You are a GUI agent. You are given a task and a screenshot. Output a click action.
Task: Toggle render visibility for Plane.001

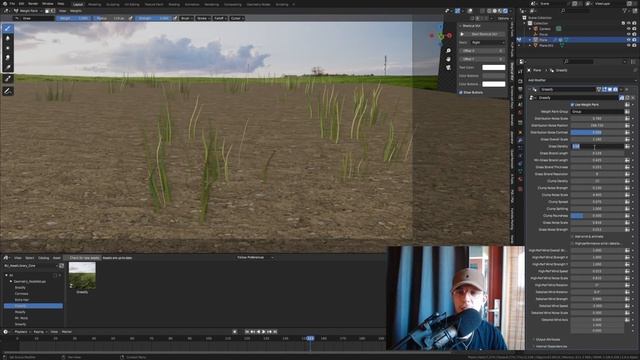(634, 46)
